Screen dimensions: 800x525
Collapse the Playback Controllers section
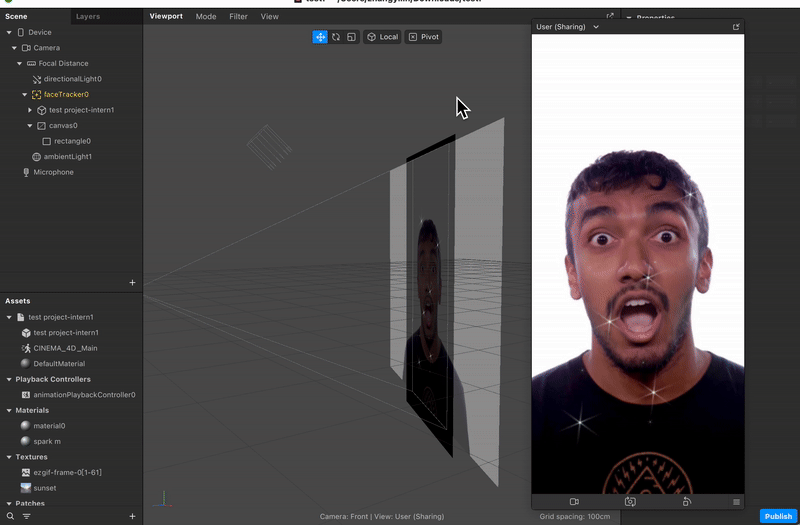click(x=9, y=379)
